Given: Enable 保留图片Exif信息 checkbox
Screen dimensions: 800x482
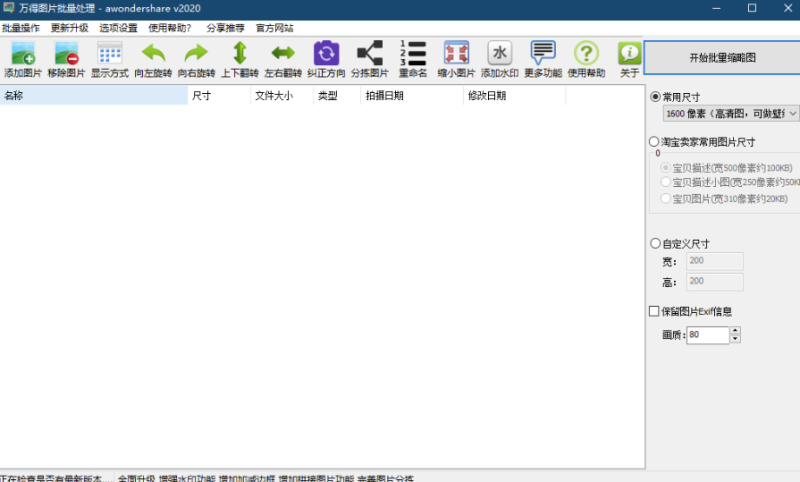Looking at the screenshot, I should pos(655,311).
